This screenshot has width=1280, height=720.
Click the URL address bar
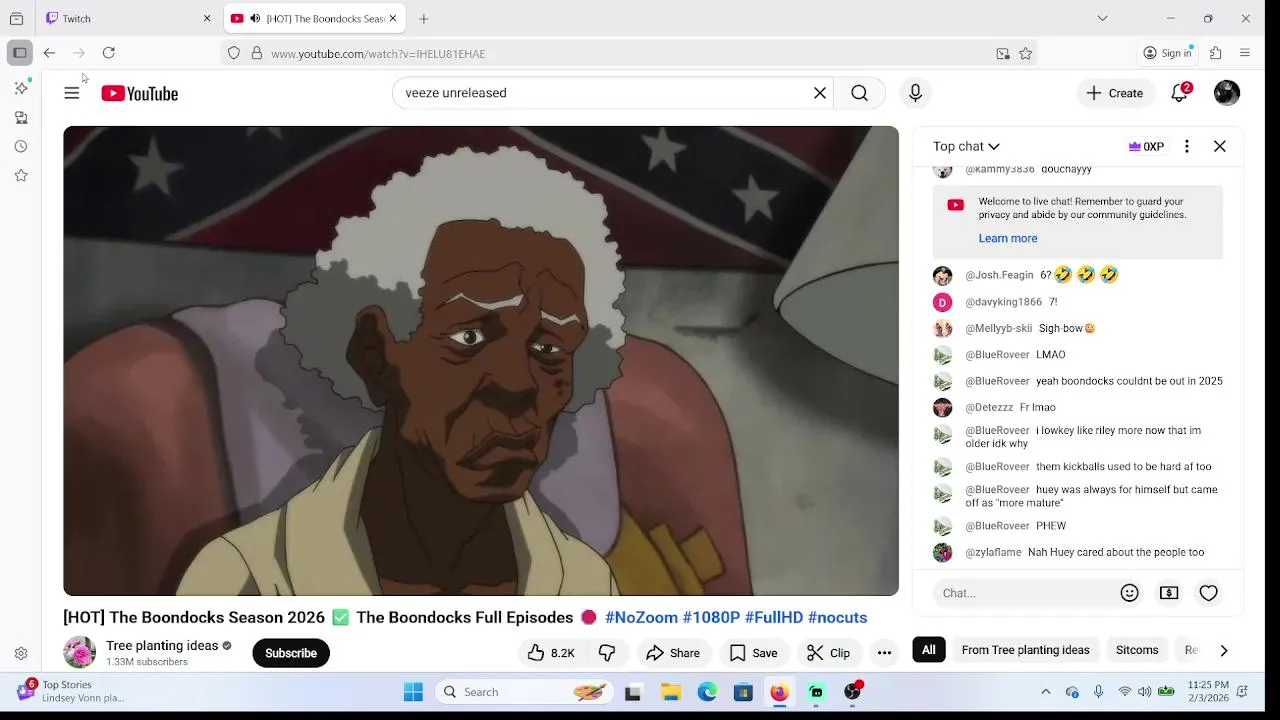[x=628, y=54]
